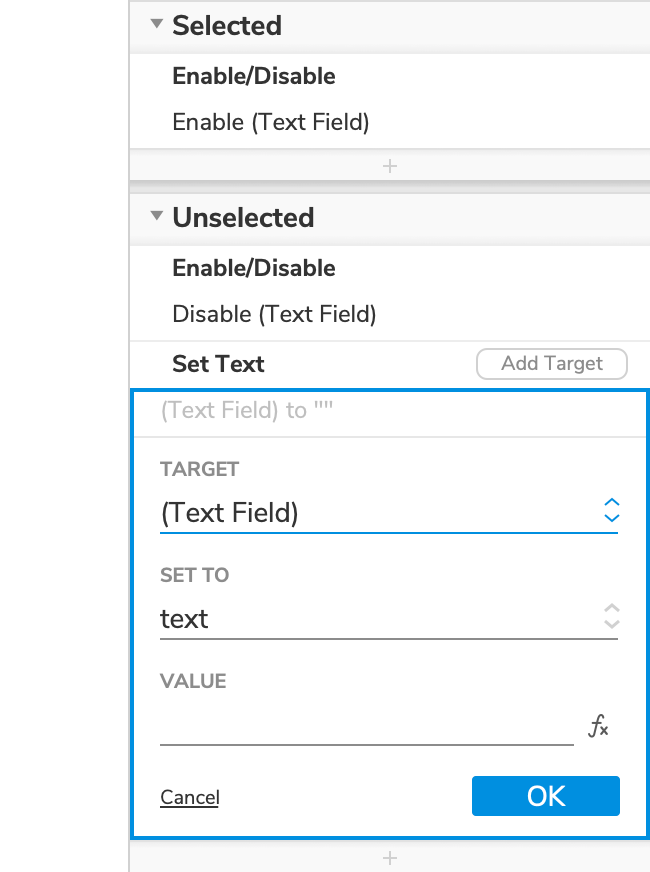Add action with plus at bottom
Screen dimensions: 650x872
pyautogui.click(x=390, y=858)
